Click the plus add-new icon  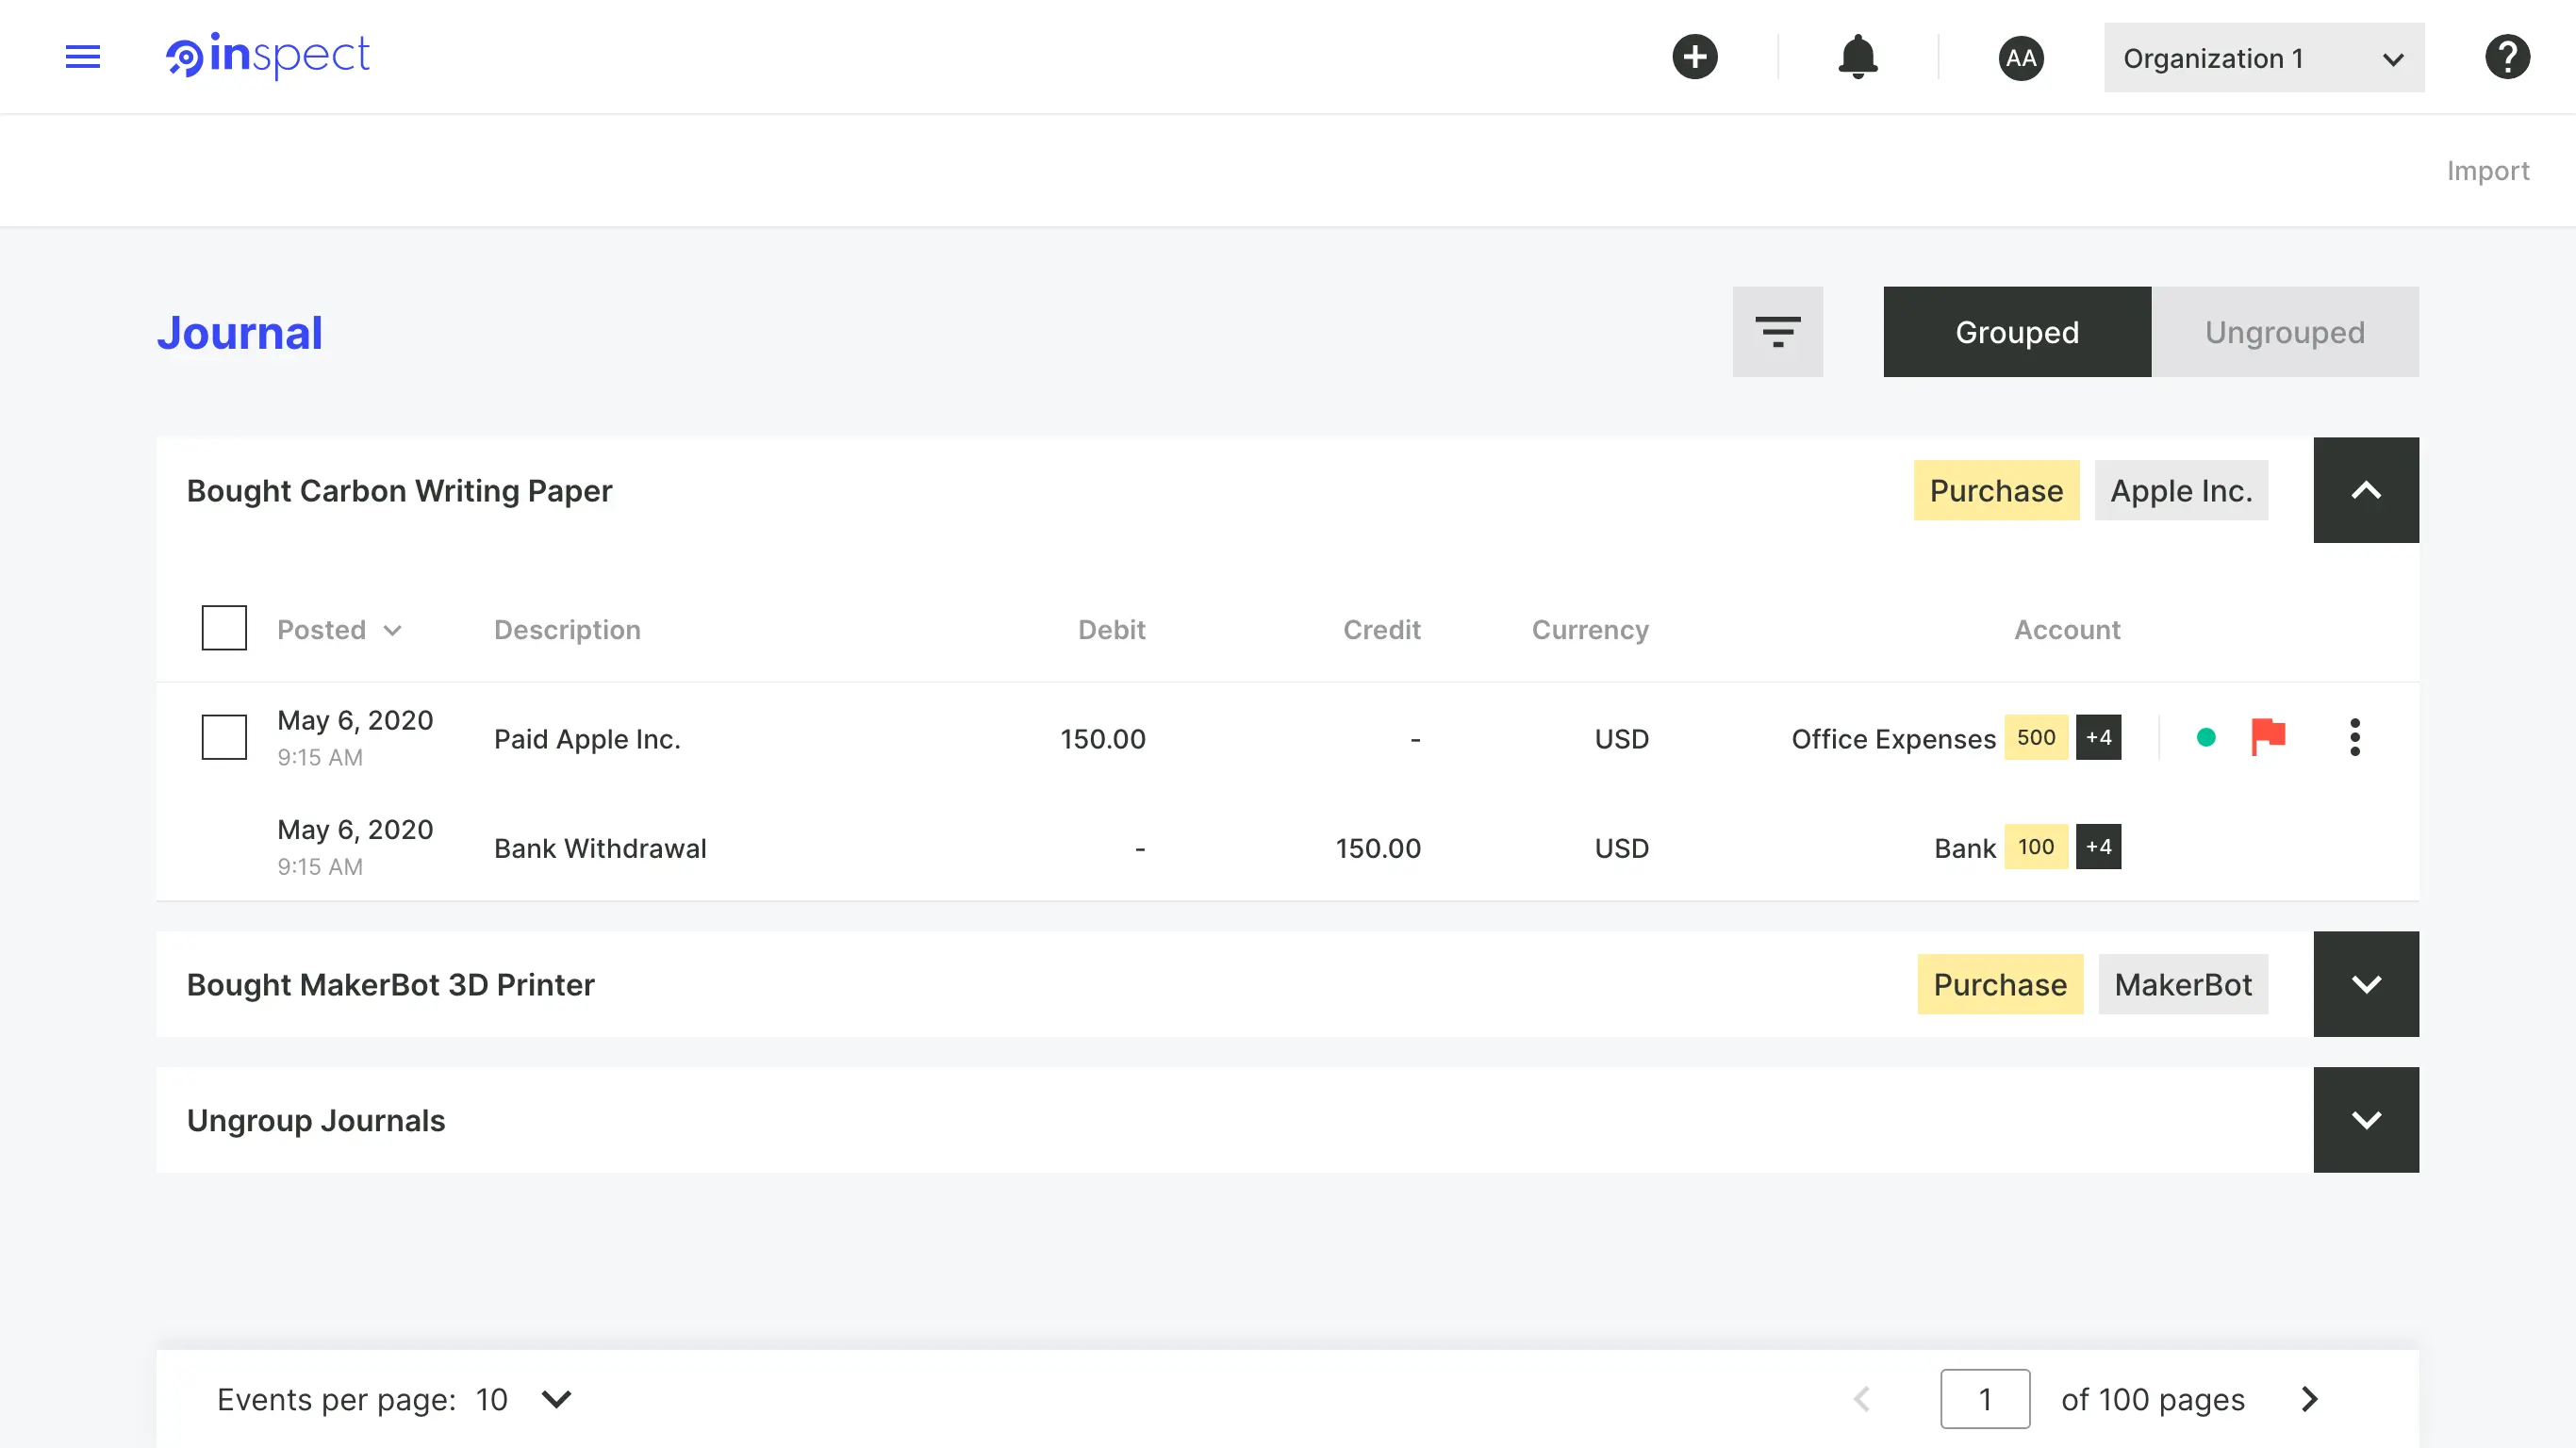pos(1694,57)
